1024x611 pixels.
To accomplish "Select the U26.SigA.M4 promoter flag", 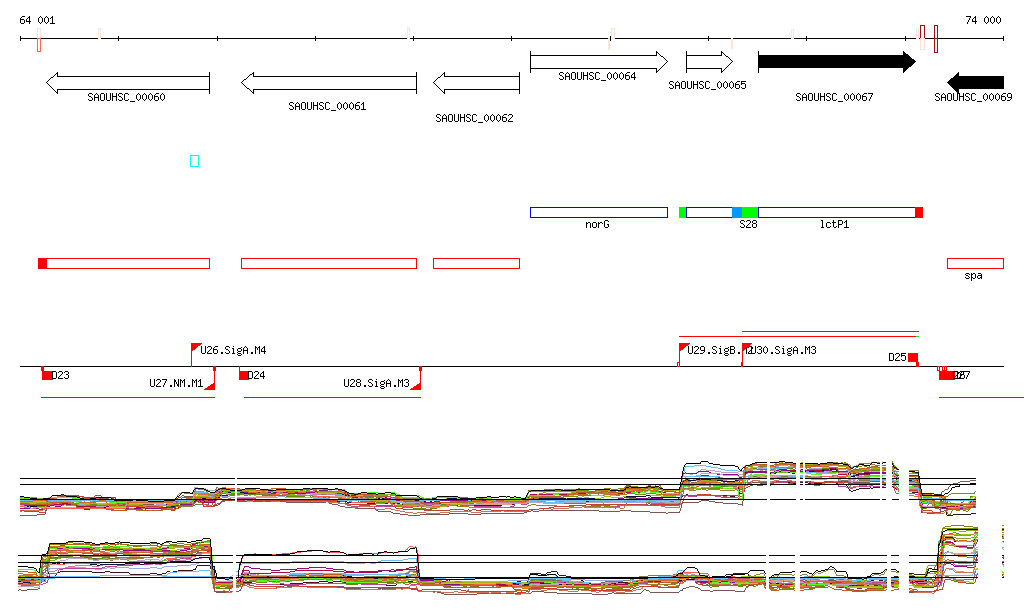I will [196, 348].
